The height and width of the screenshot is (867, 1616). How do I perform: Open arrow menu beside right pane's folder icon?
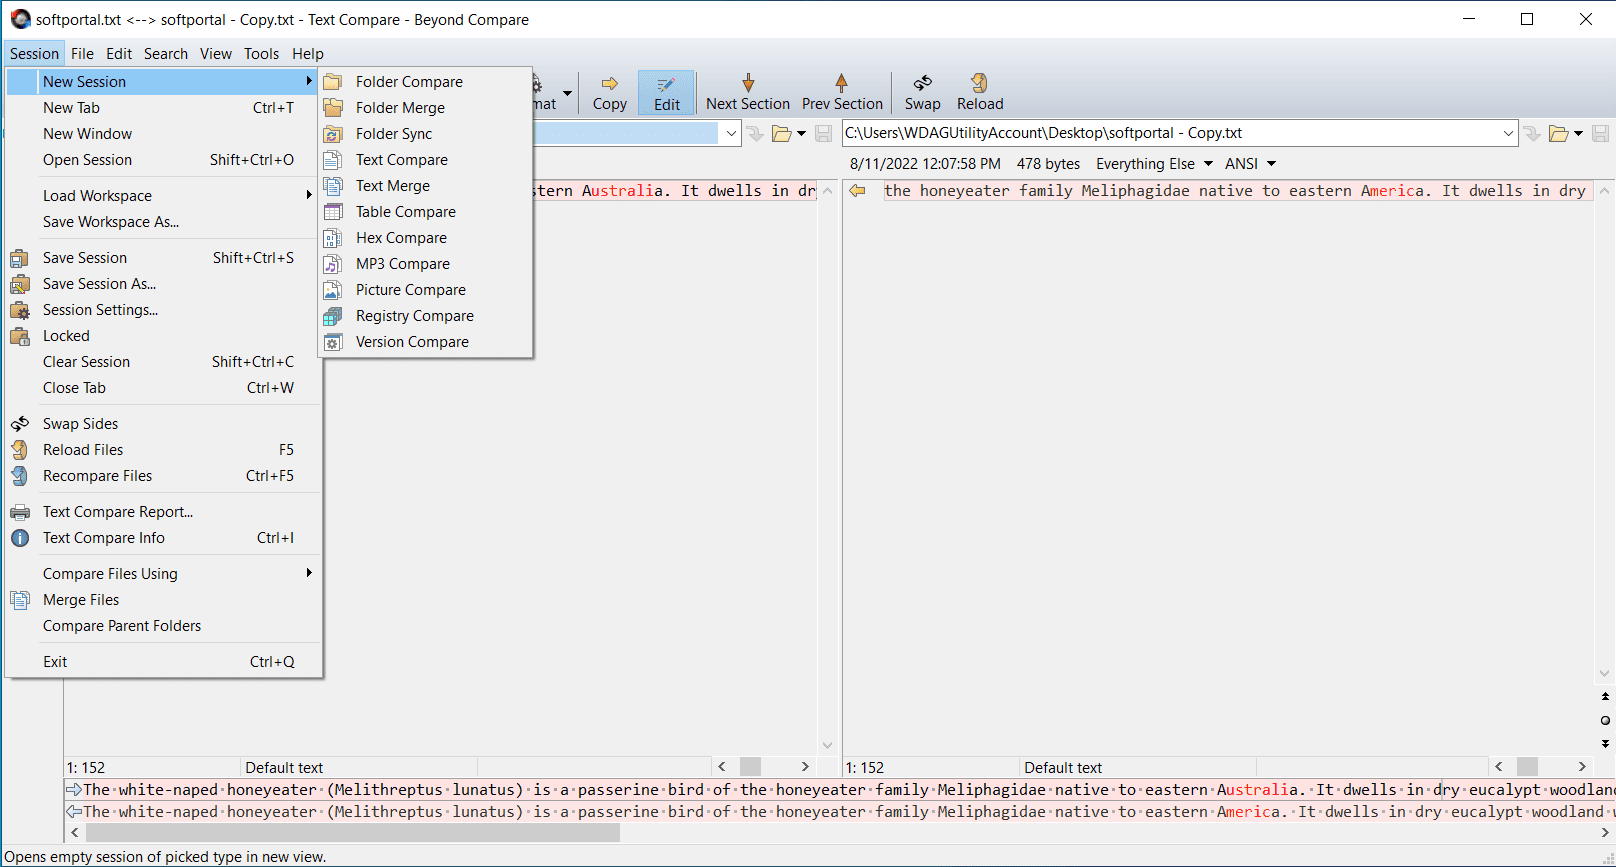[1578, 134]
